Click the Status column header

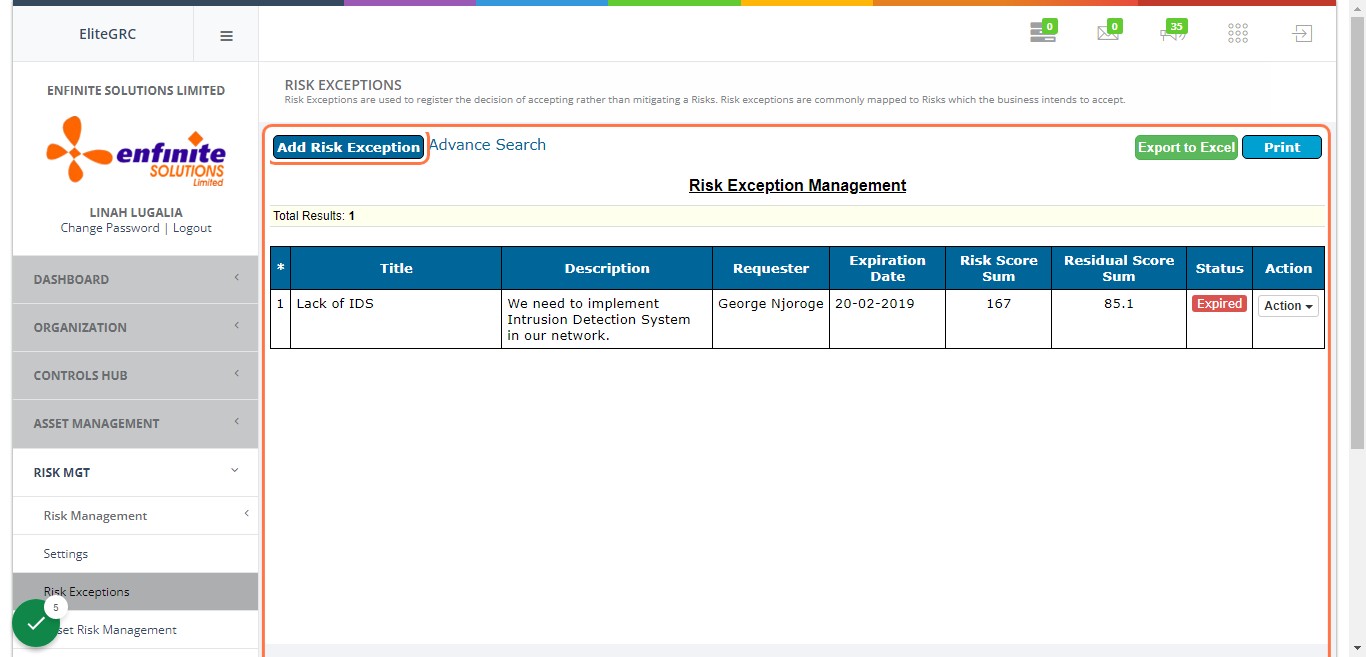1219,268
